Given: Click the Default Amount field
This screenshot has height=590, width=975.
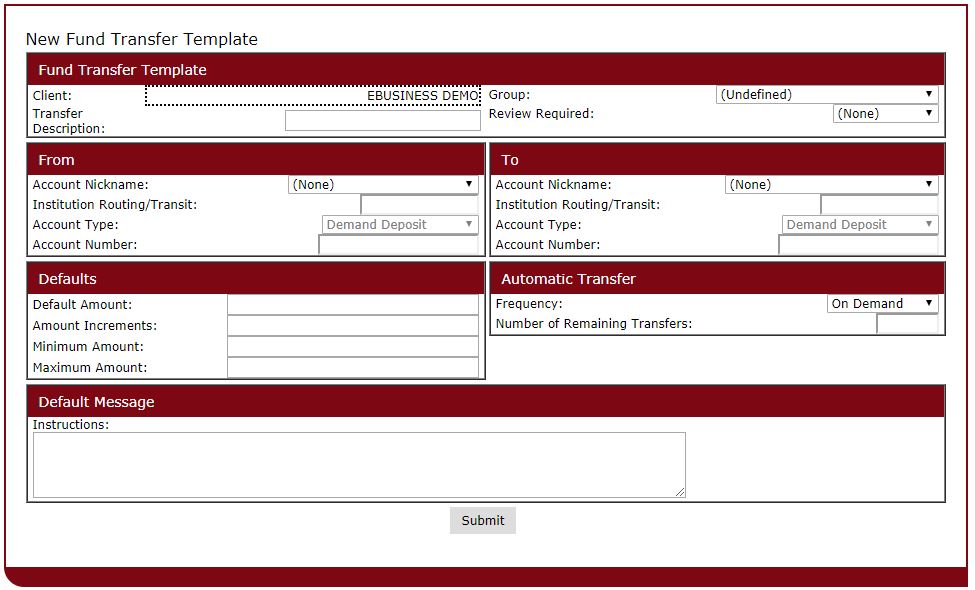Looking at the screenshot, I should (x=353, y=304).
